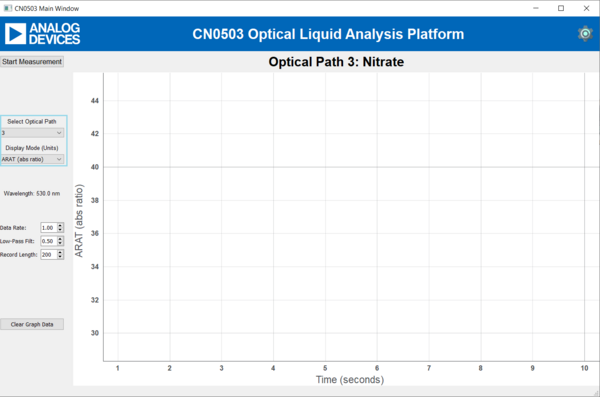Click the ARAT (abs ratio) axis label

[79, 221]
